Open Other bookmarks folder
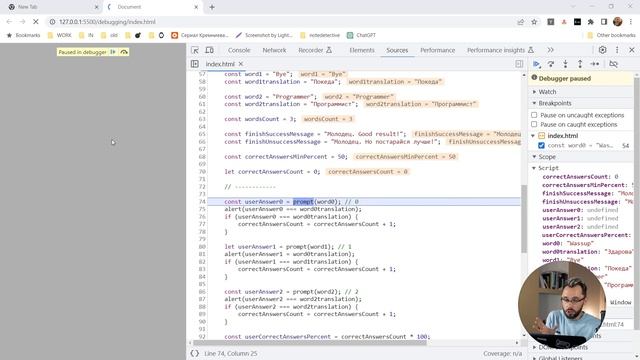 [611, 36]
